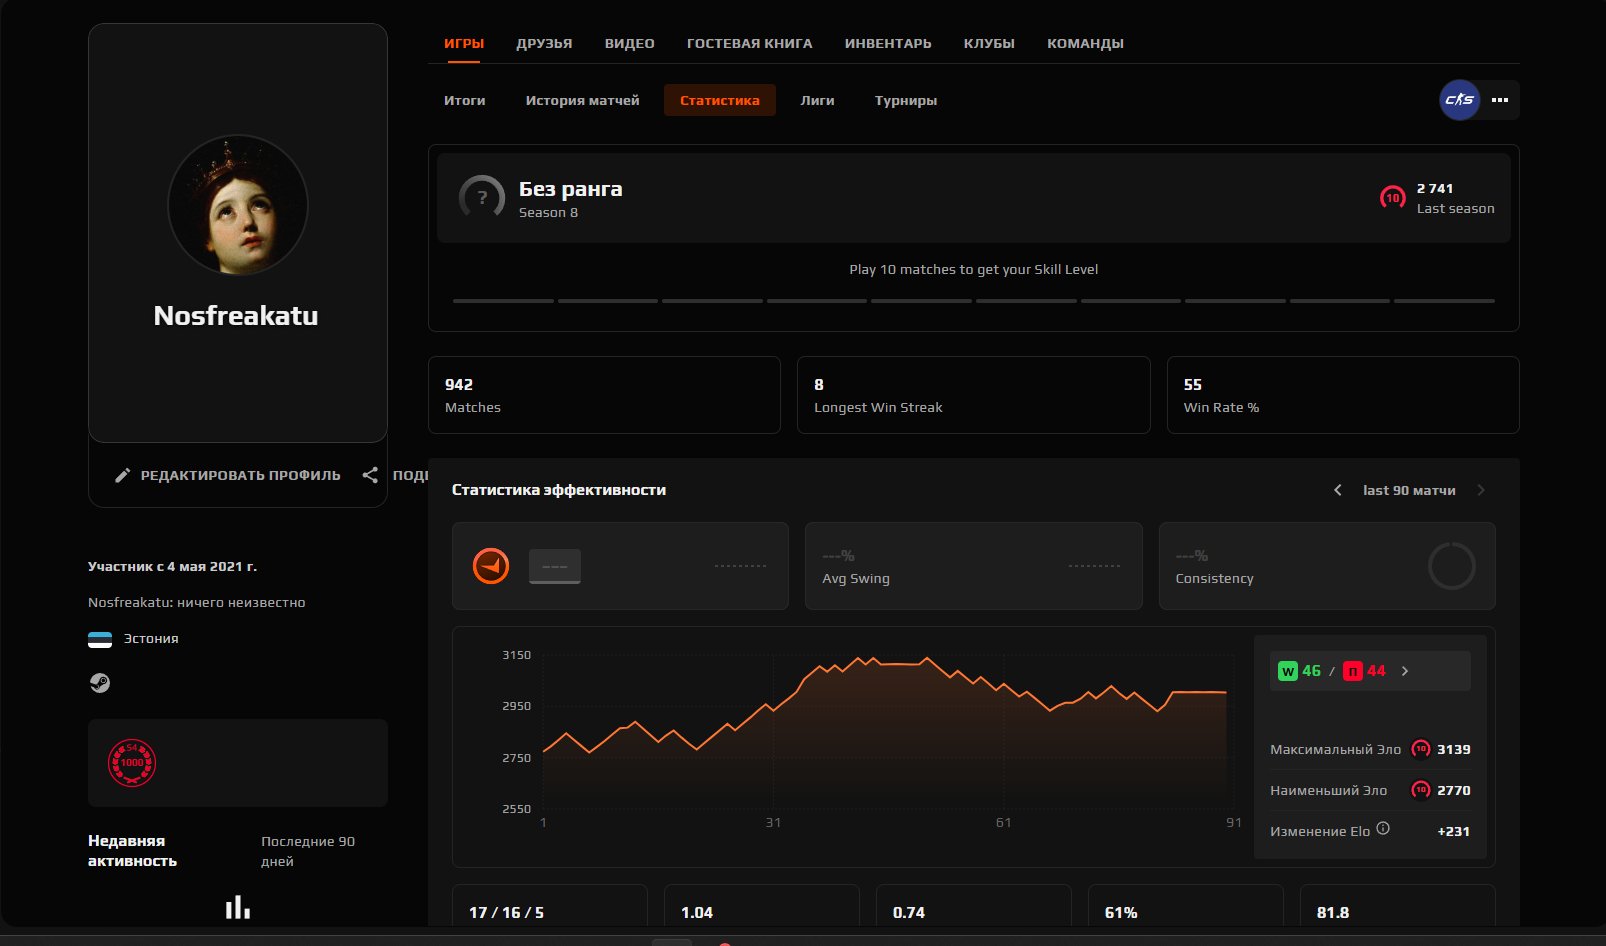Select the Турниры sub-tab
Viewport: 1606px width, 946px height.
pyautogui.click(x=906, y=100)
